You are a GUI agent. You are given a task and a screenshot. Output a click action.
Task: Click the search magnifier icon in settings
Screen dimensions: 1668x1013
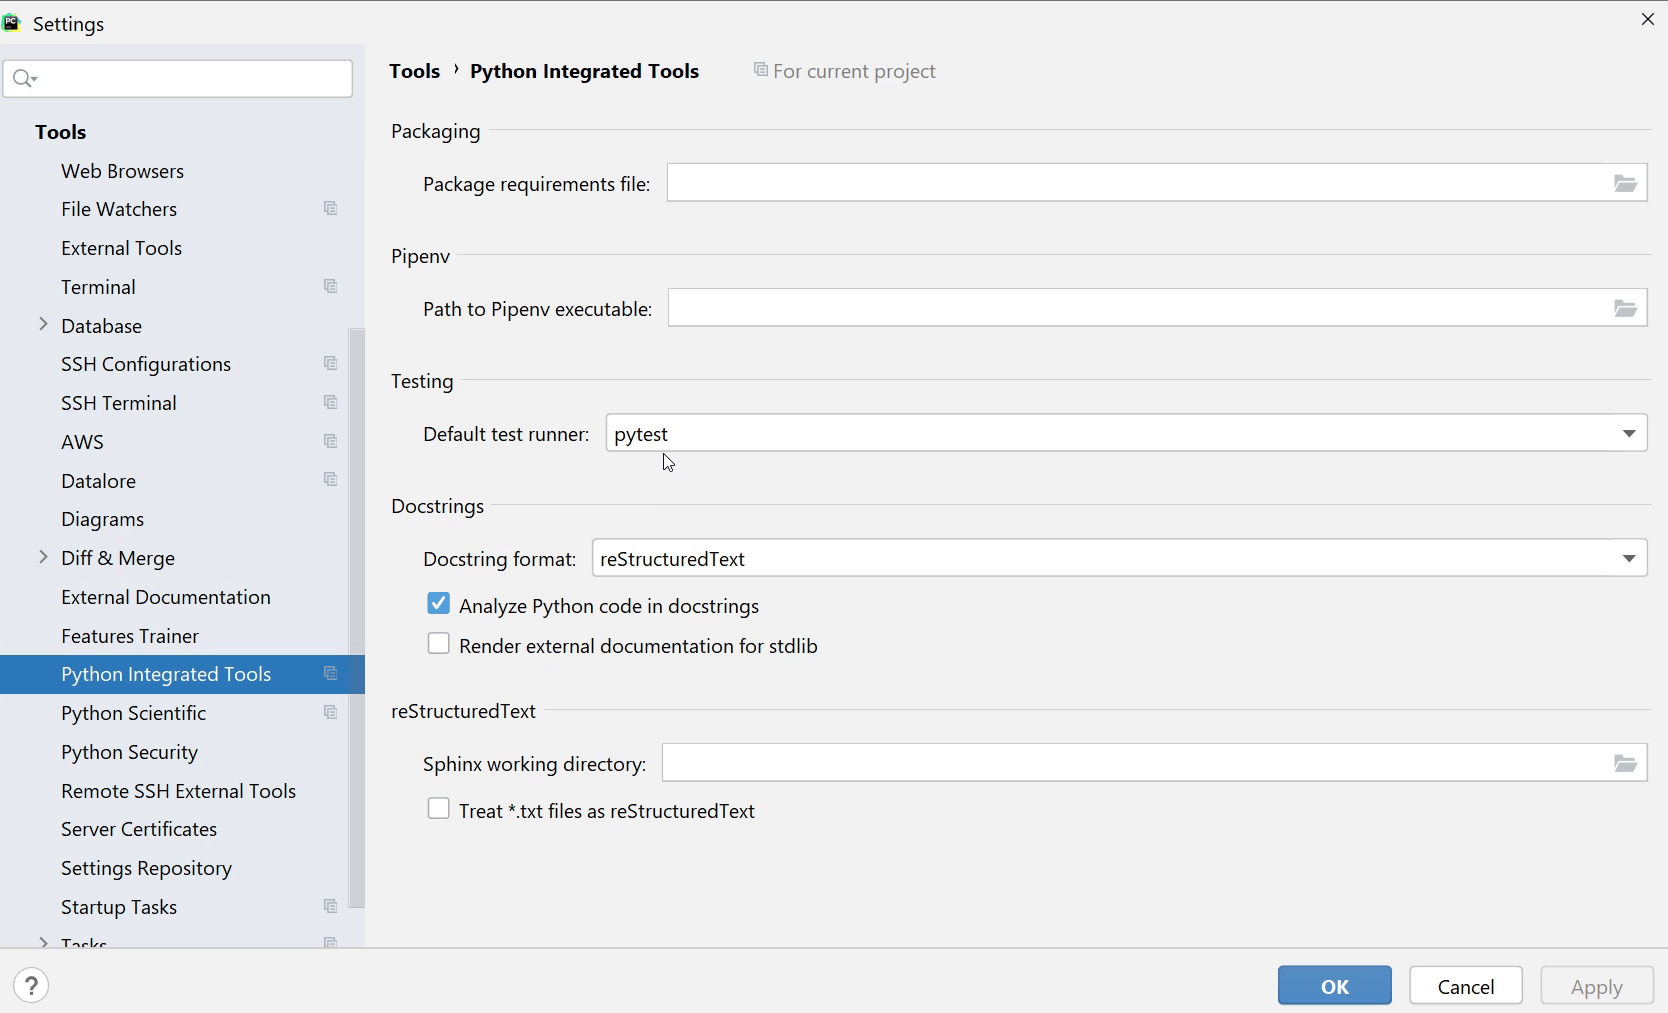[x=24, y=79]
